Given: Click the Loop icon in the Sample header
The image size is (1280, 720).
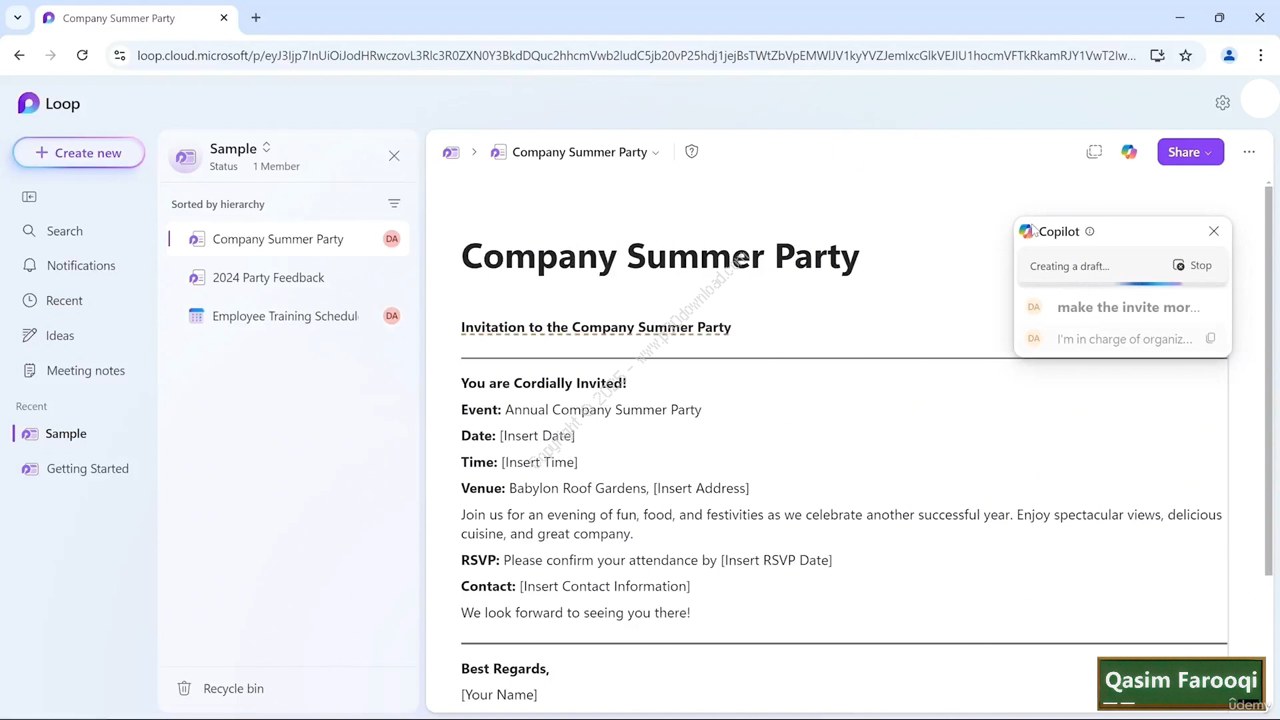Looking at the screenshot, I should point(185,157).
